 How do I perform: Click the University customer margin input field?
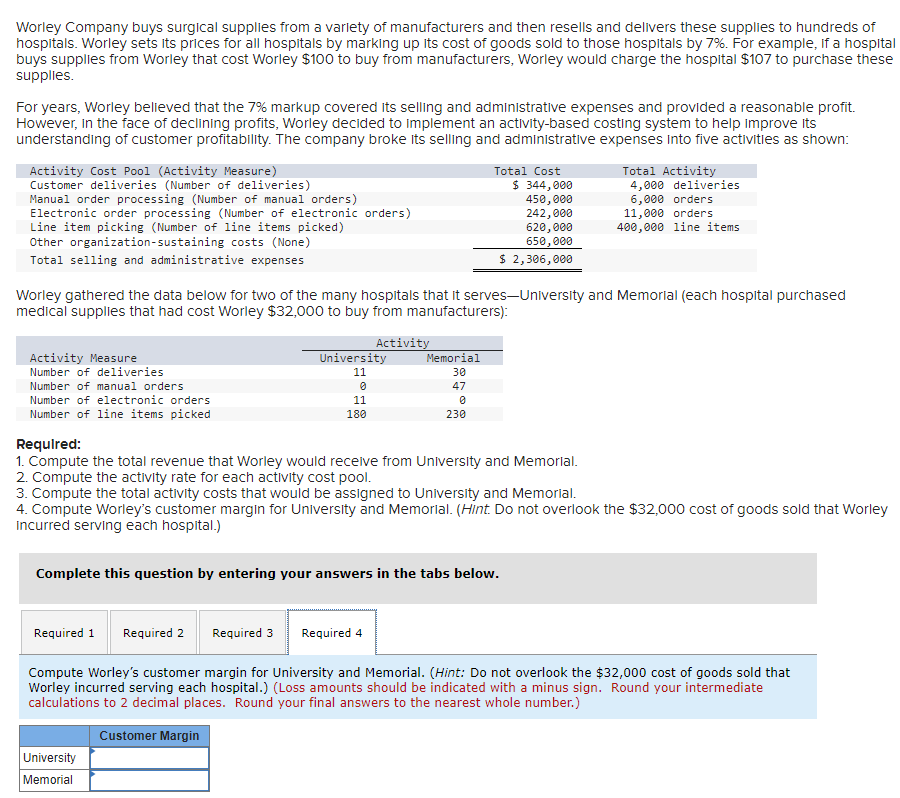(149, 758)
